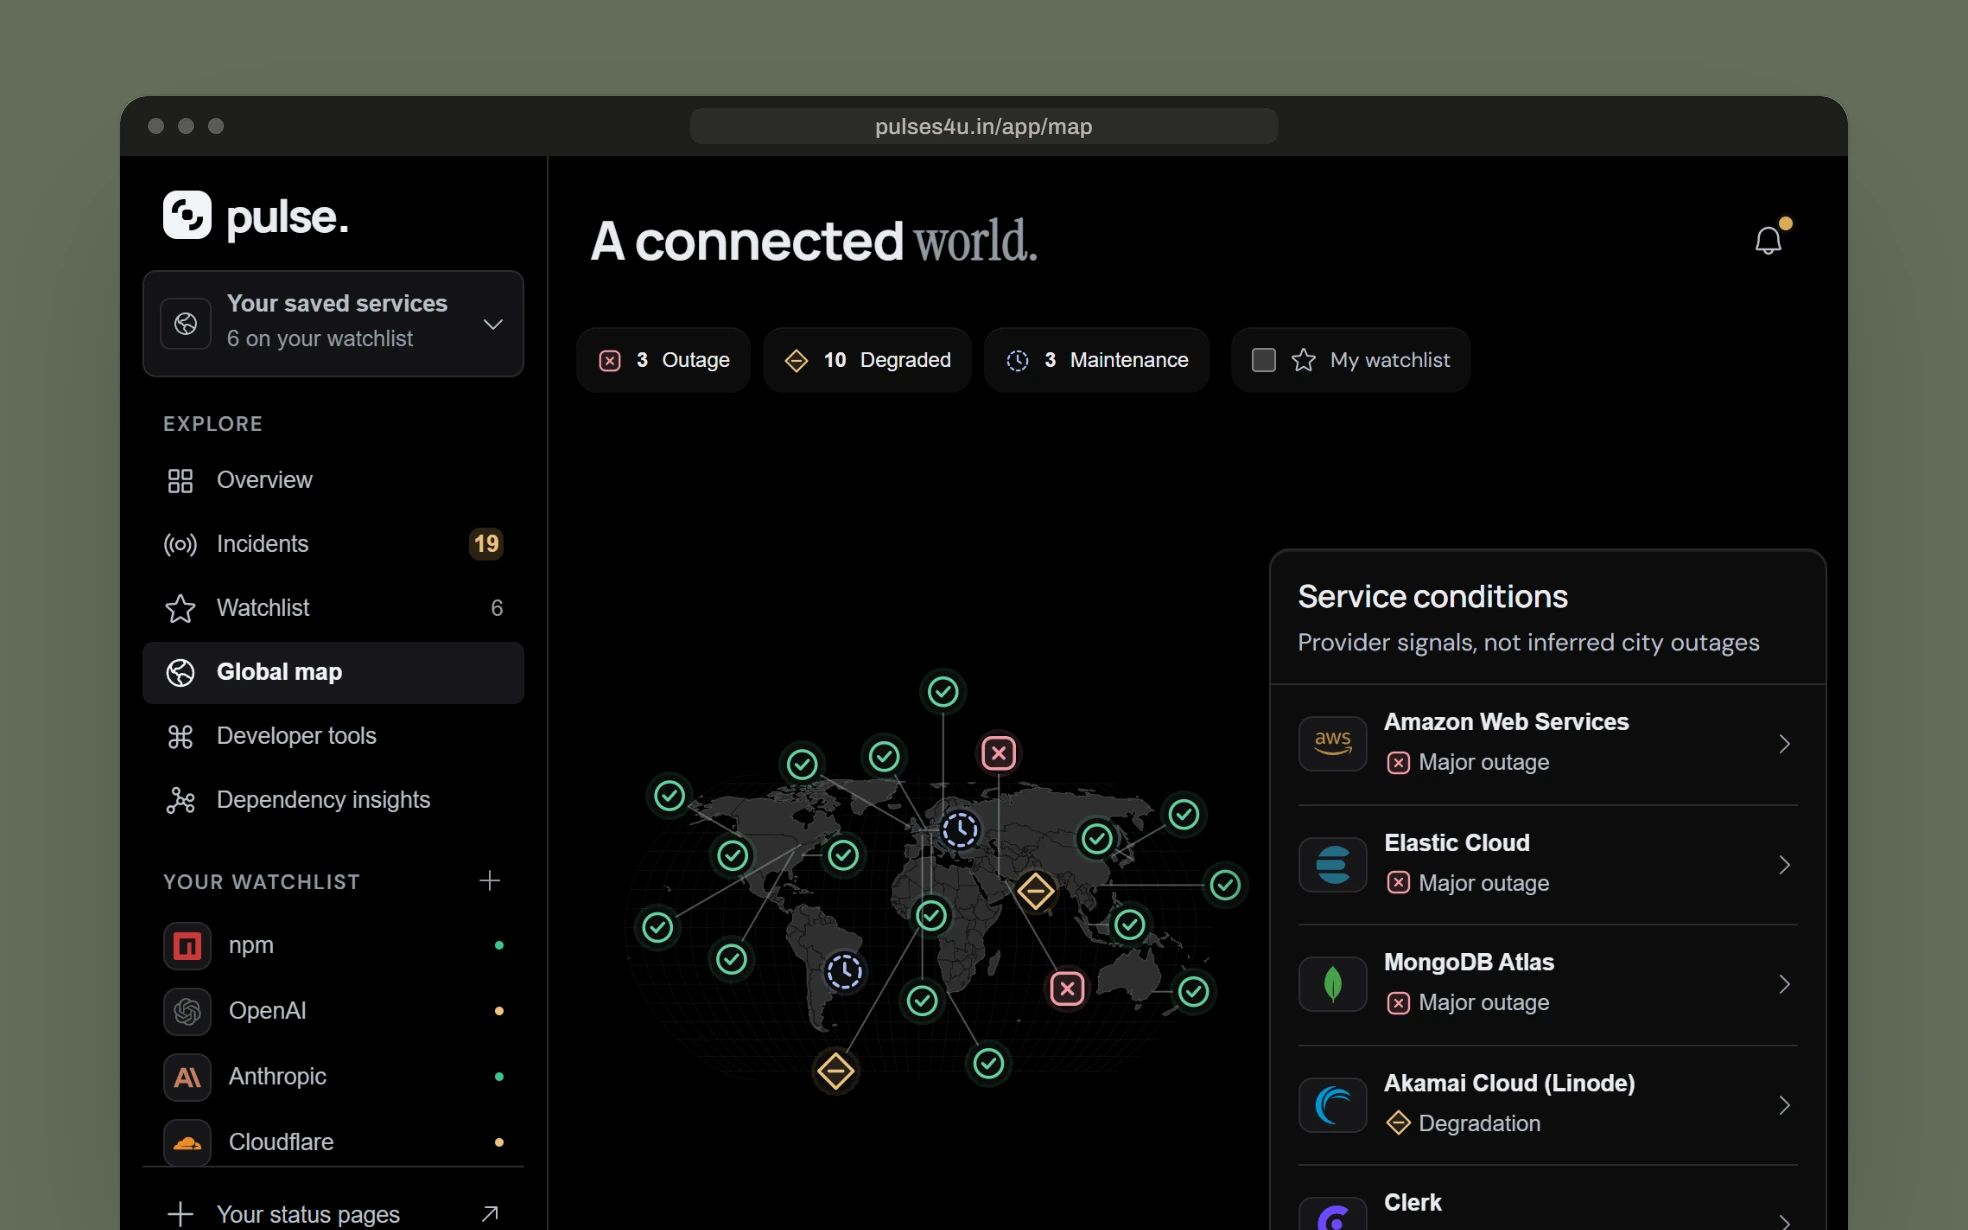Open MongoDB Atlas details
1968x1230 pixels.
pyautogui.click(x=1547, y=984)
